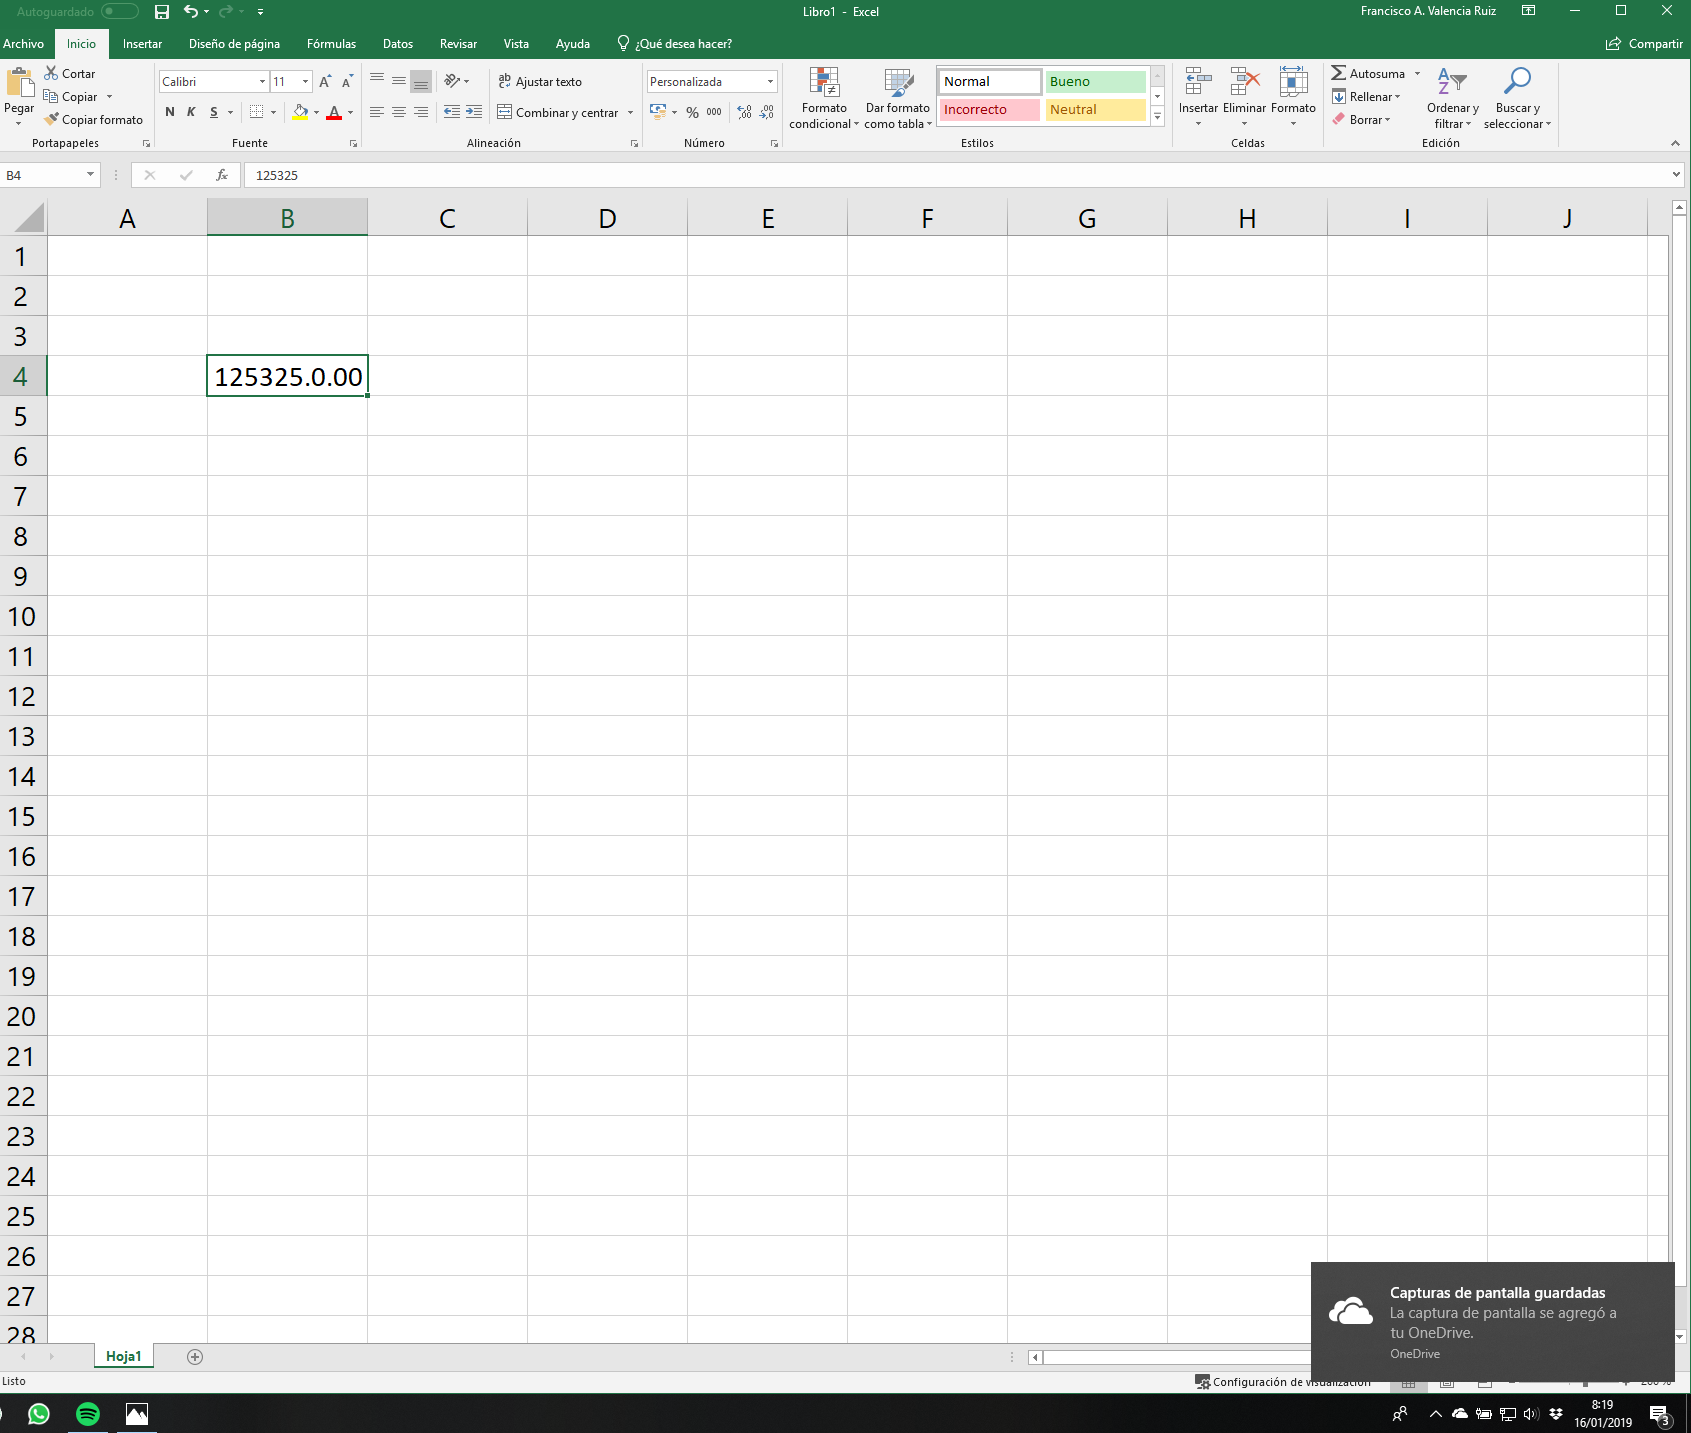Open the Calibri font name dropdown

tap(263, 82)
